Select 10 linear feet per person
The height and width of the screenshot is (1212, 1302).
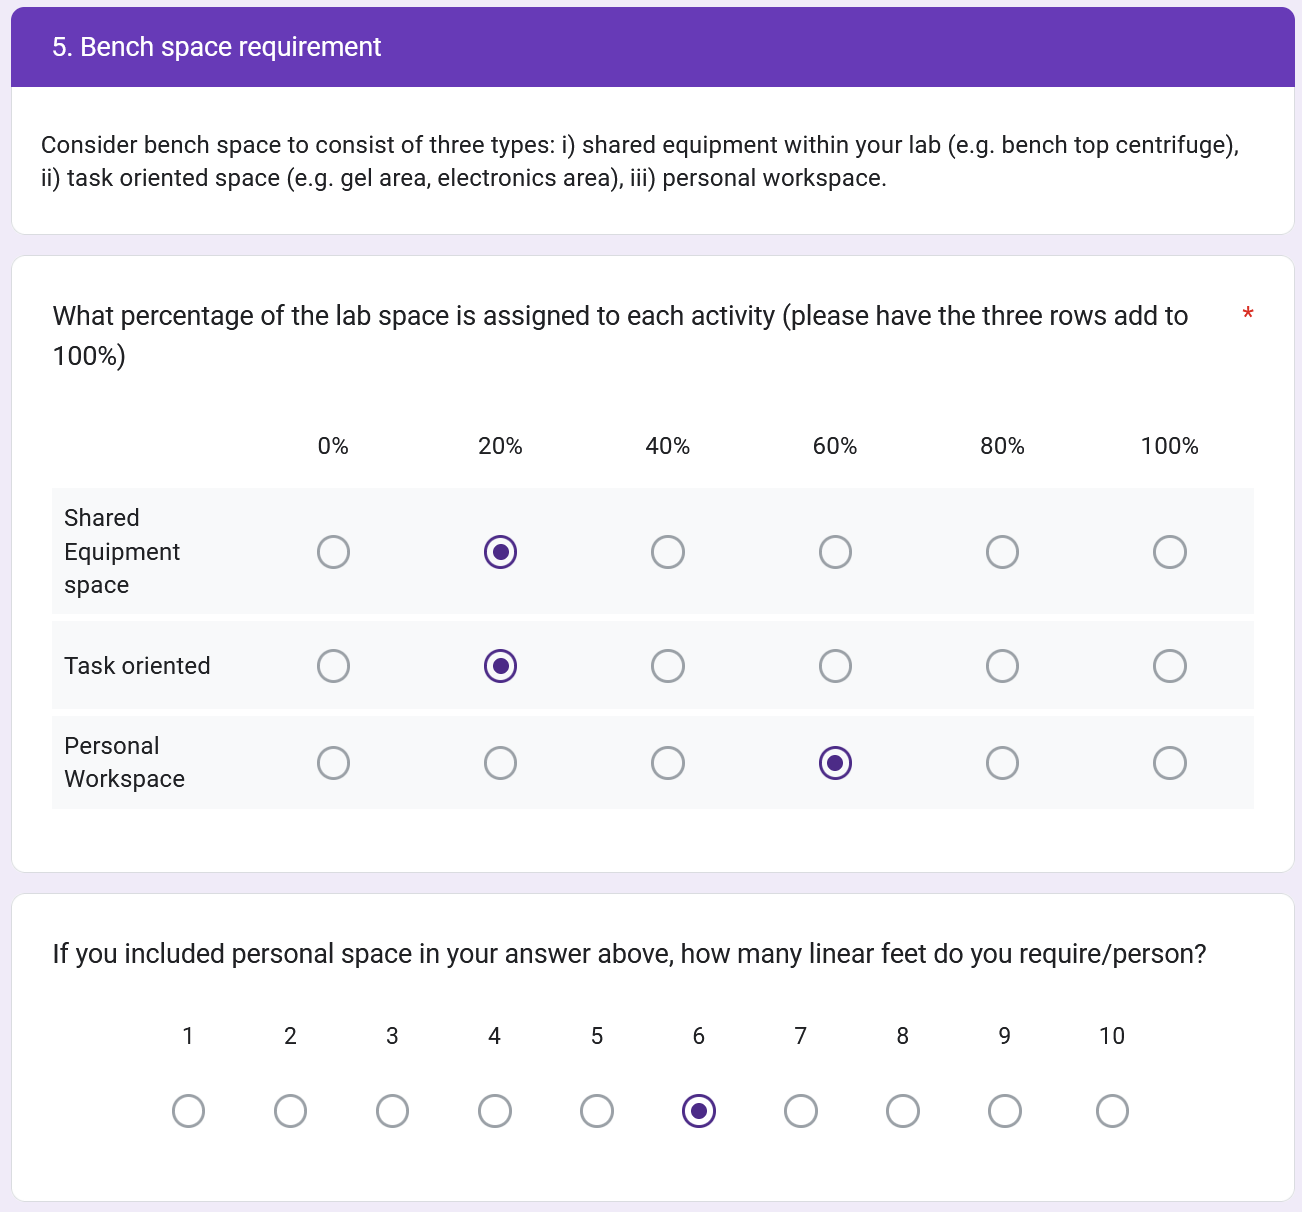tap(1112, 1111)
